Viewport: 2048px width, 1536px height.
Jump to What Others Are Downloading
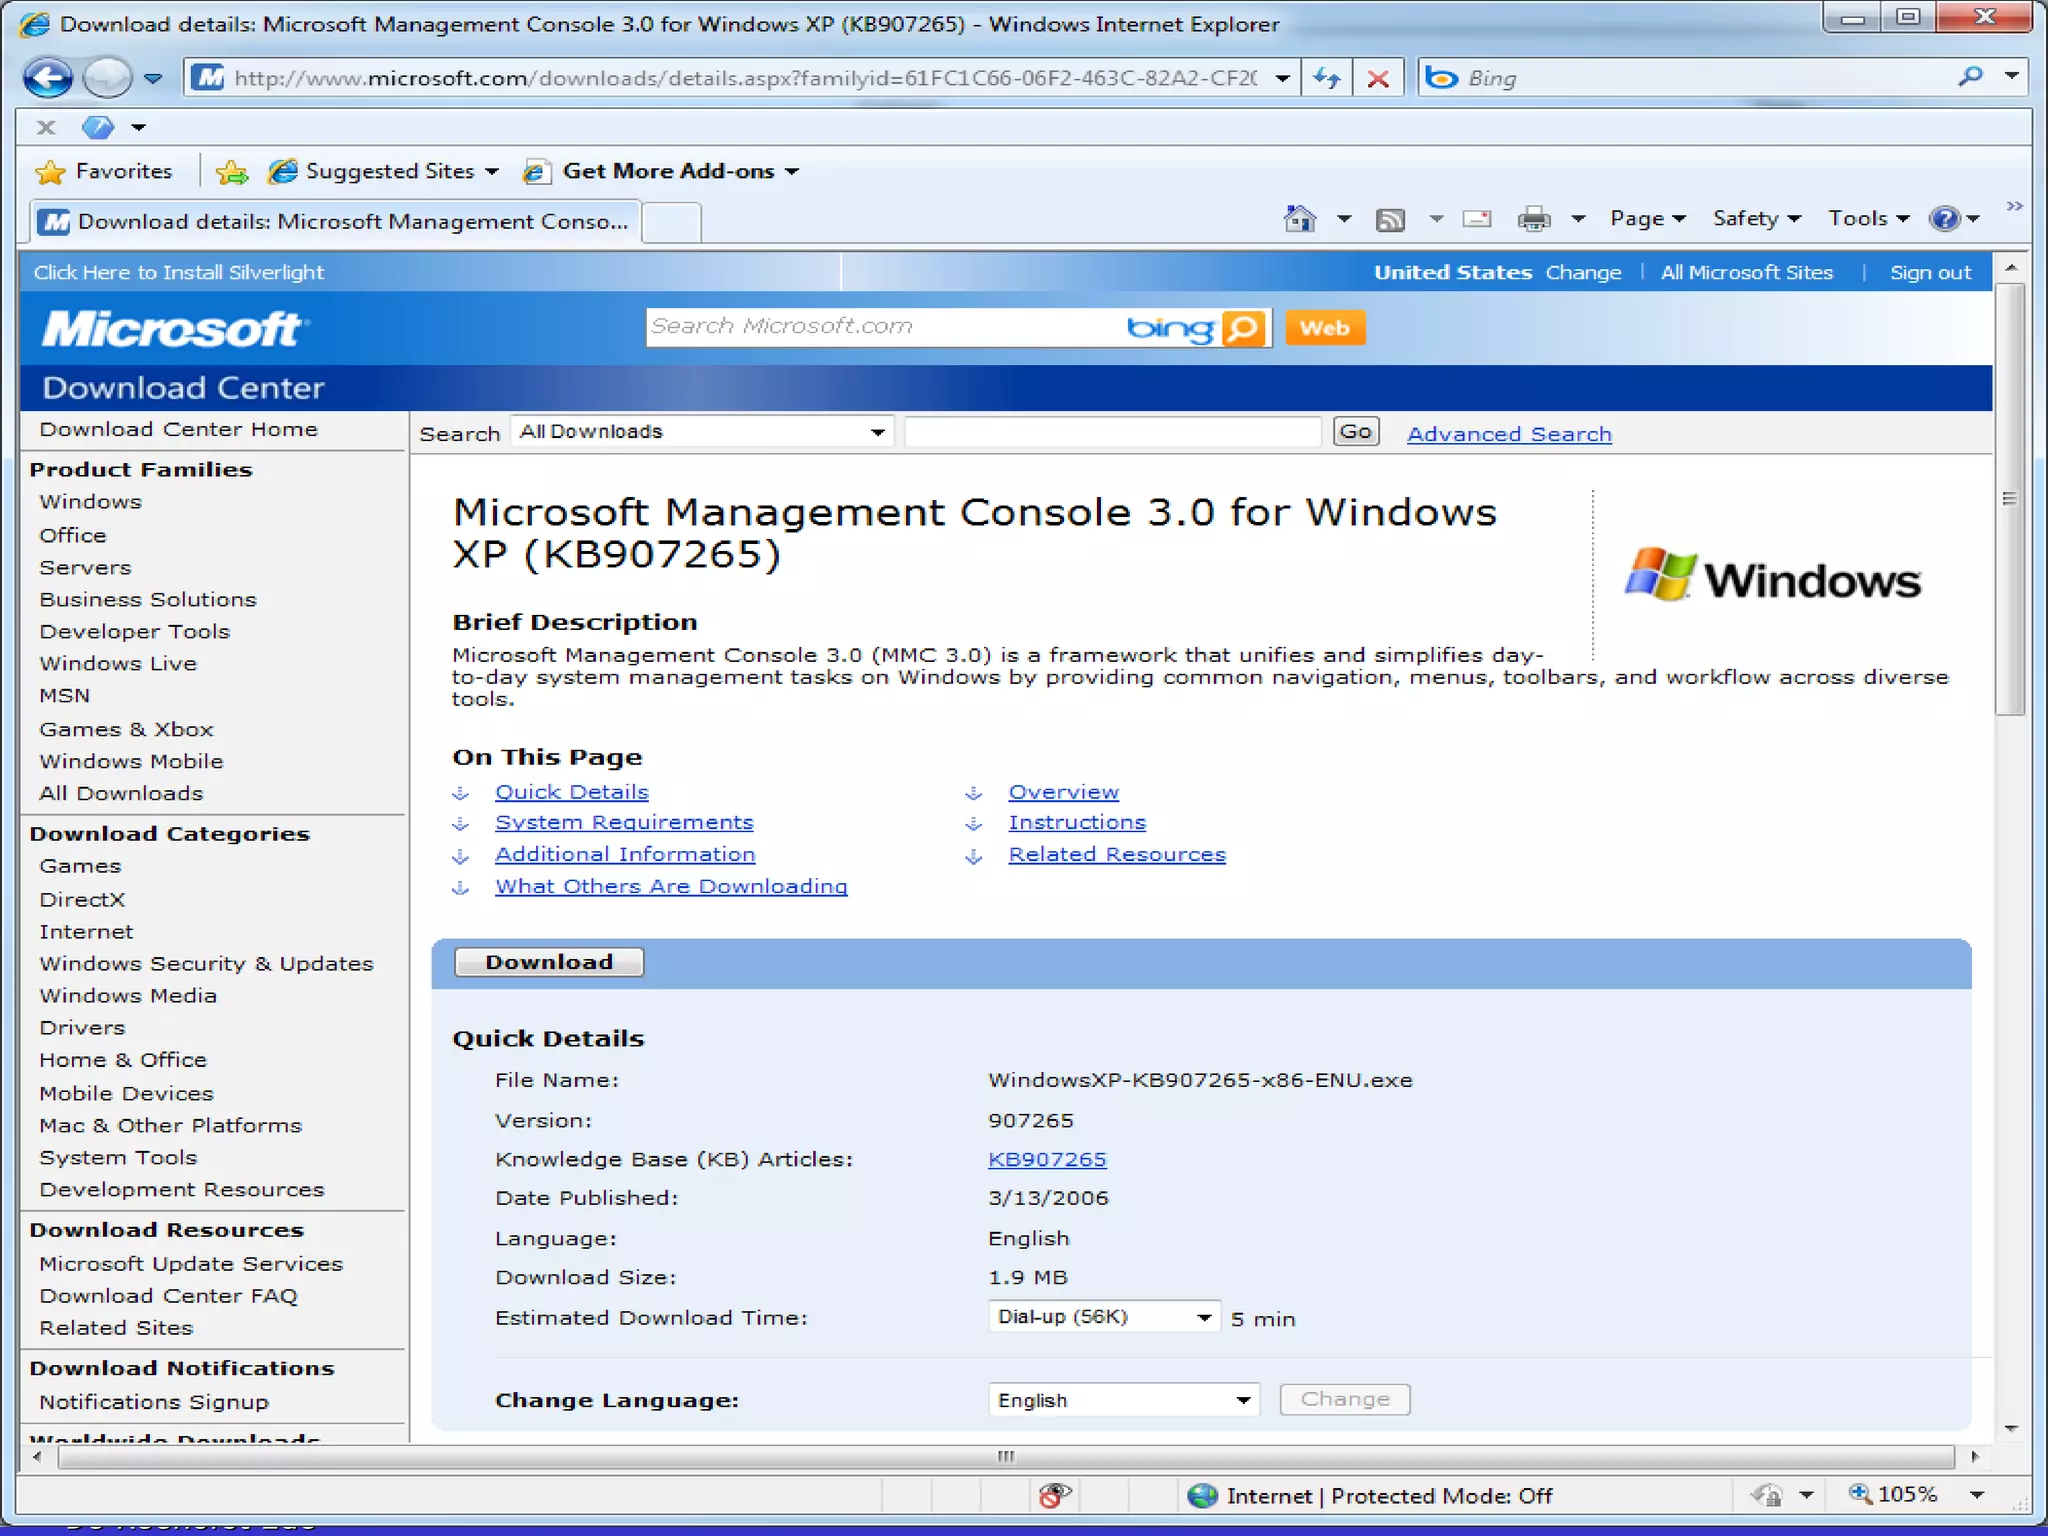(671, 886)
